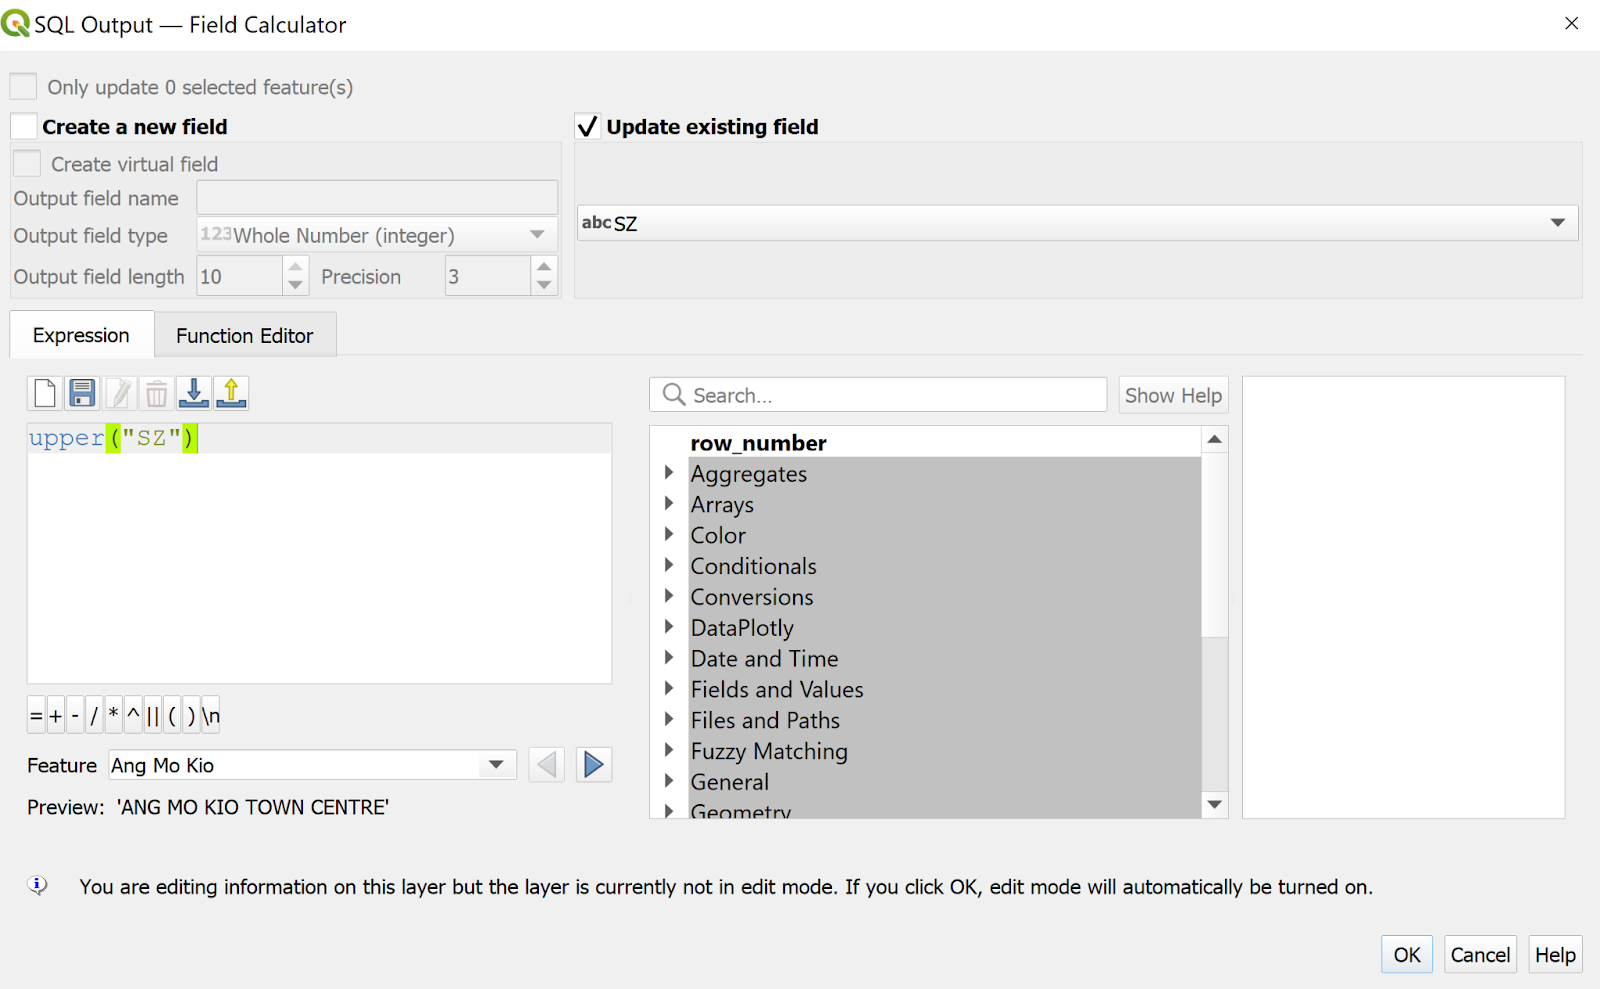
Task: Enable the Create a new field checkbox
Action: (x=24, y=127)
